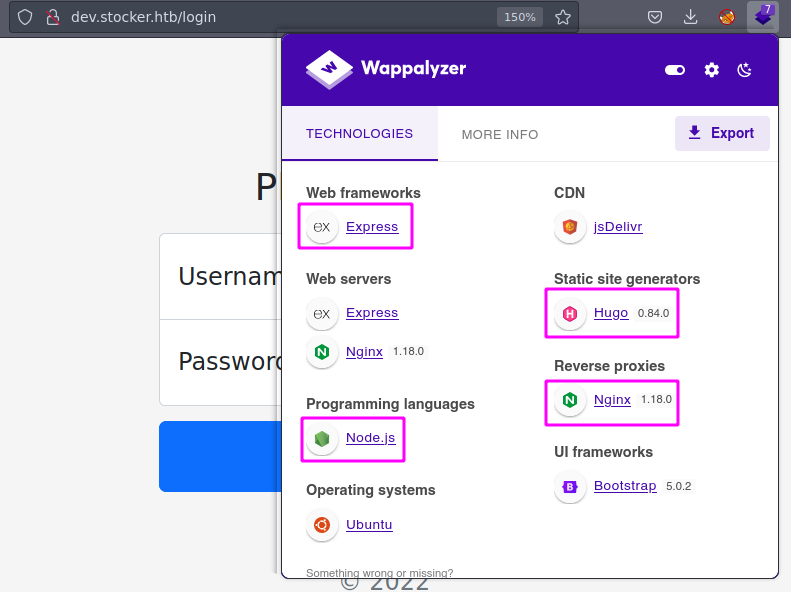791x592 pixels.
Task: Open the Bootstrap link
Action: tap(625, 486)
